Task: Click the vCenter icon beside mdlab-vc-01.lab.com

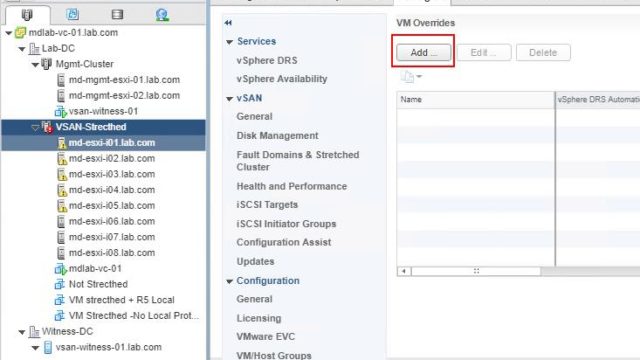Action: 20,33
